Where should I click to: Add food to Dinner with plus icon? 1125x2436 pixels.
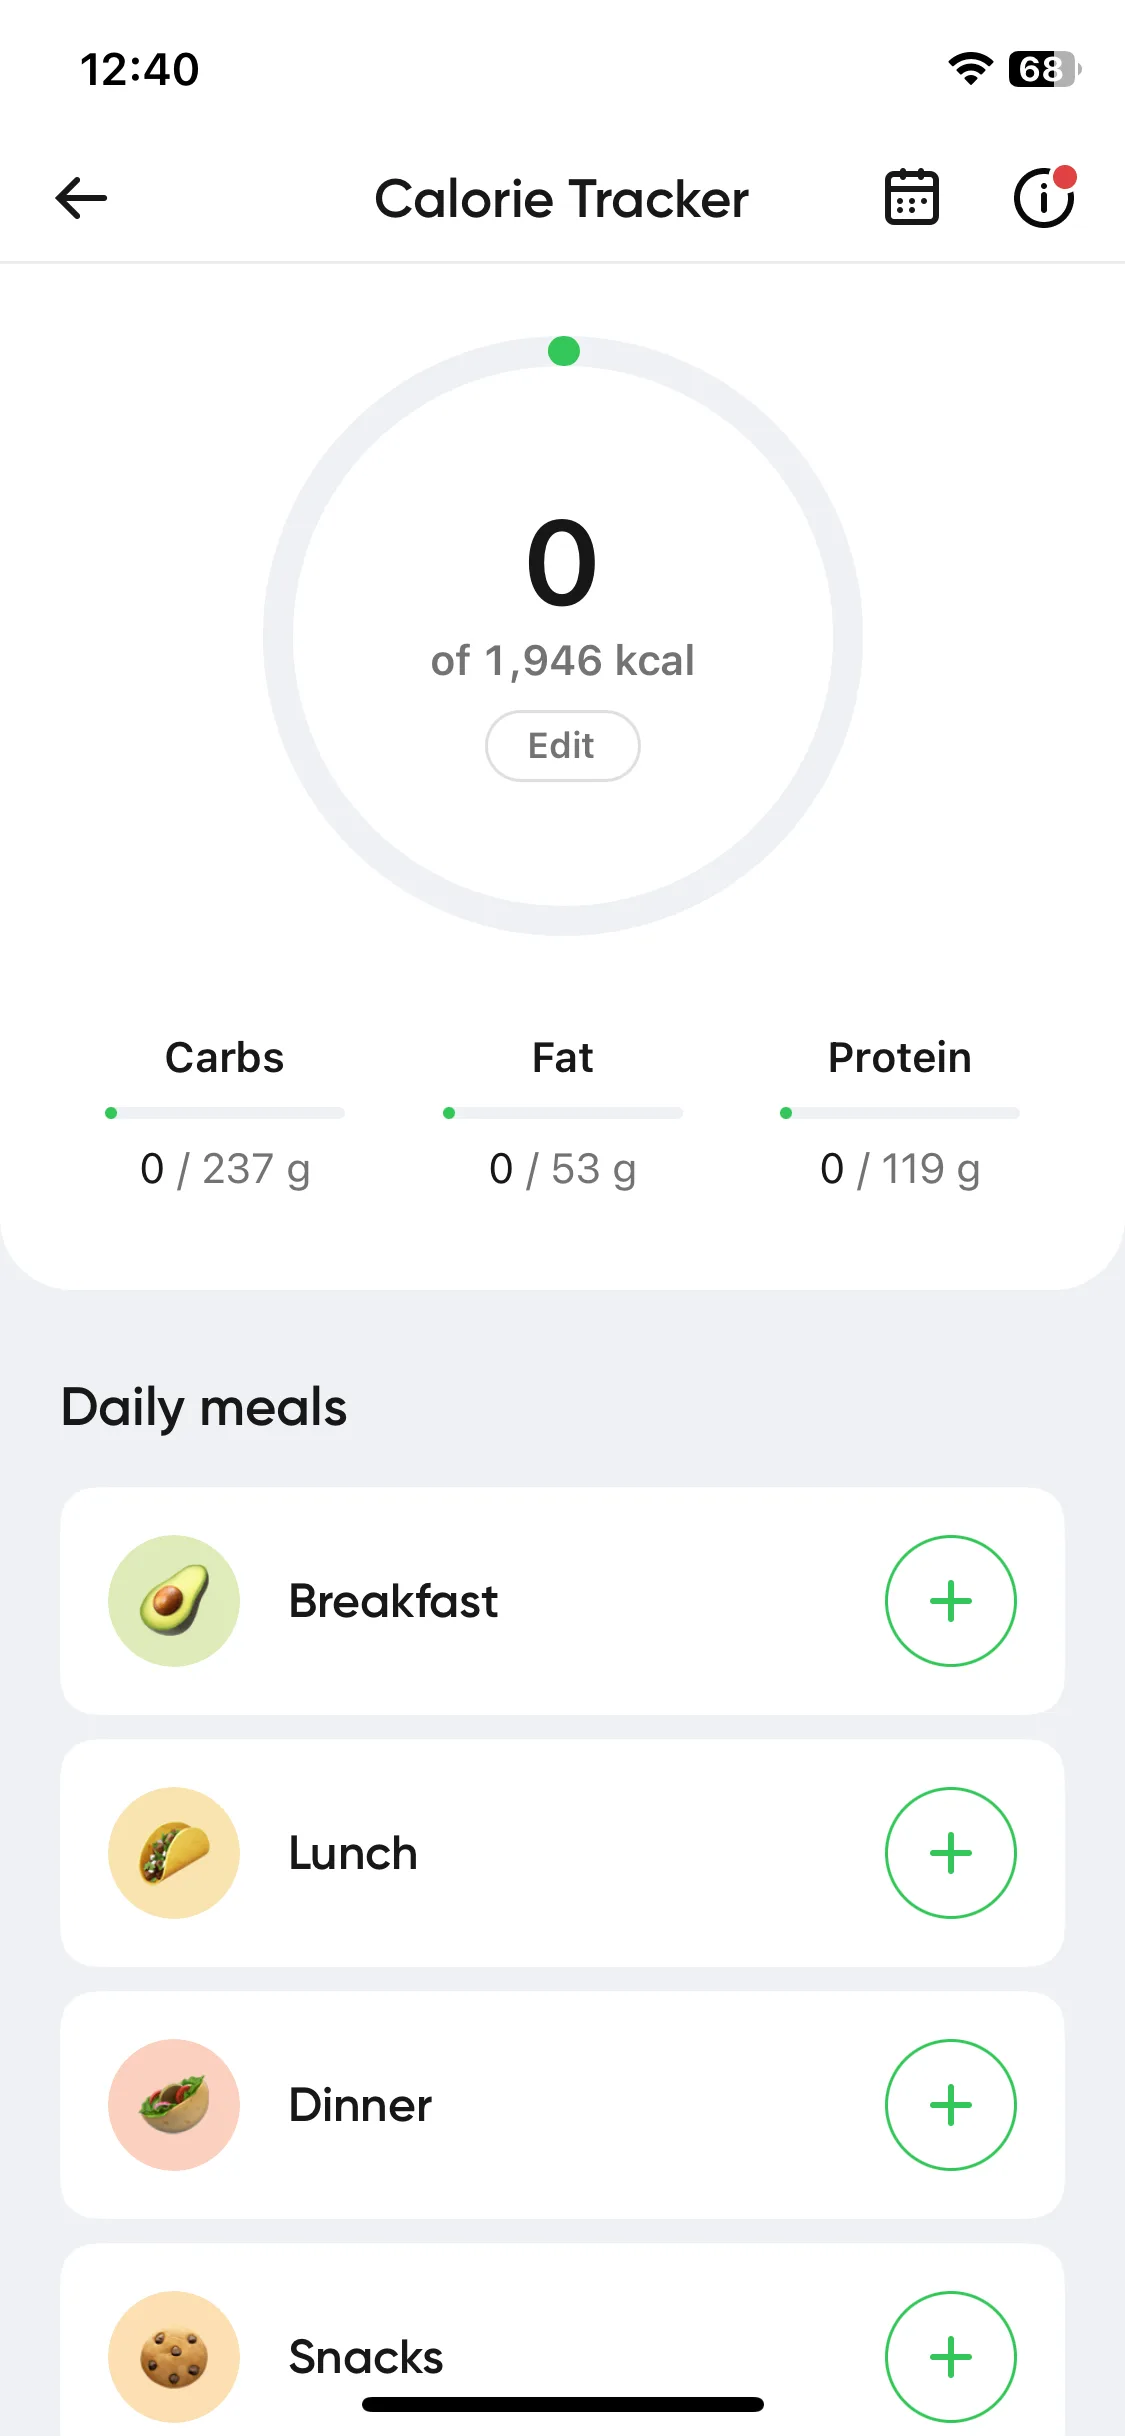click(x=950, y=2105)
